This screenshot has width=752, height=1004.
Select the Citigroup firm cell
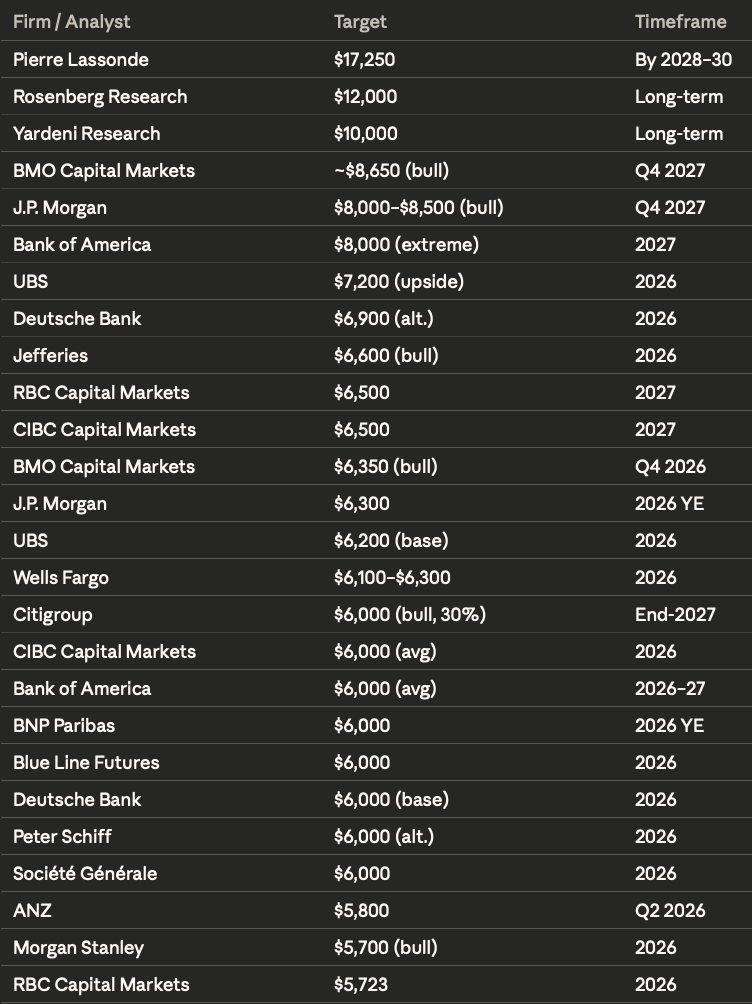coord(52,615)
